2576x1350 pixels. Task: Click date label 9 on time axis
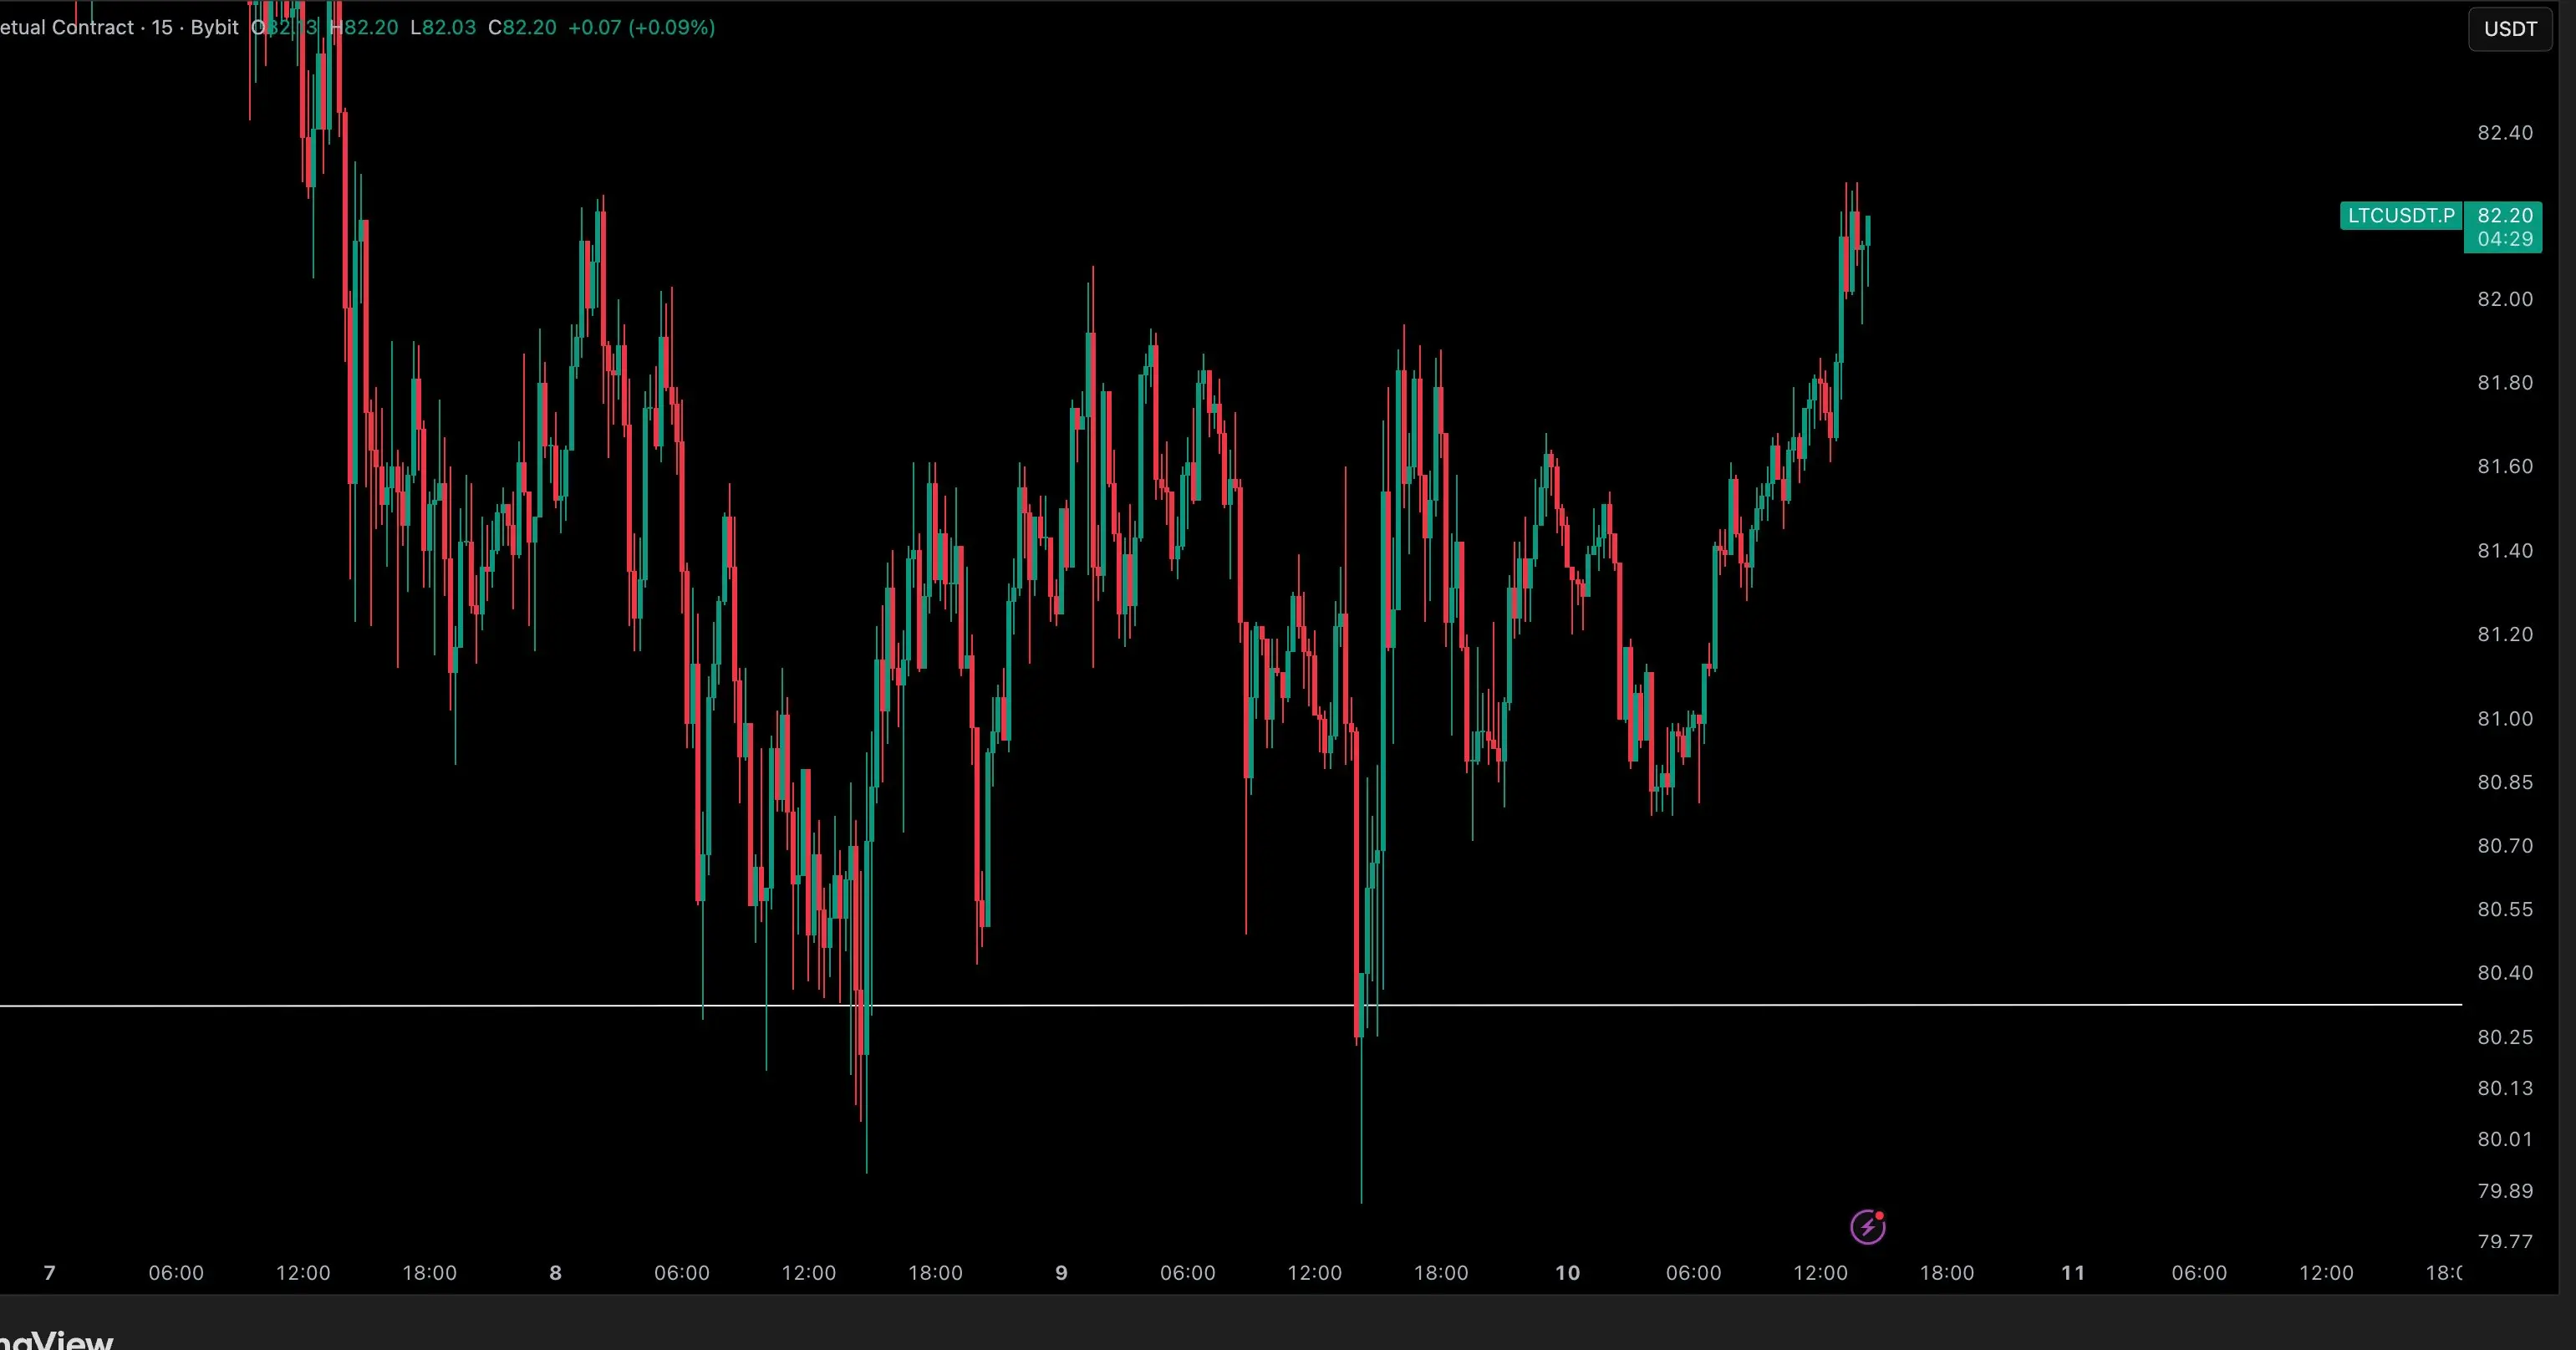coord(1062,1273)
